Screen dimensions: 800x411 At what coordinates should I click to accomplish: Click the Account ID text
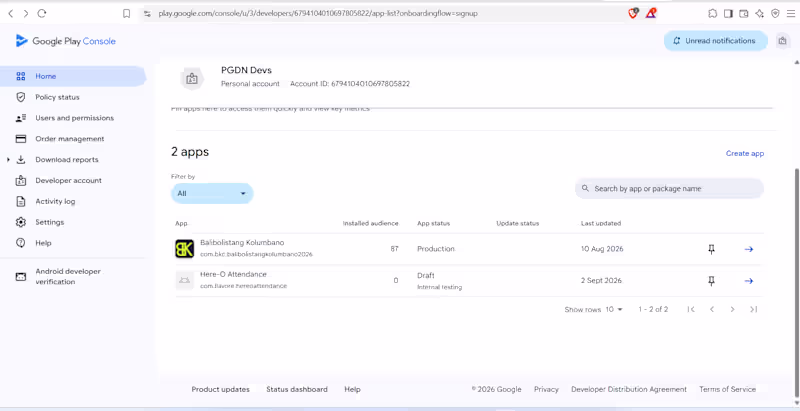pyautogui.click(x=350, y=84)
